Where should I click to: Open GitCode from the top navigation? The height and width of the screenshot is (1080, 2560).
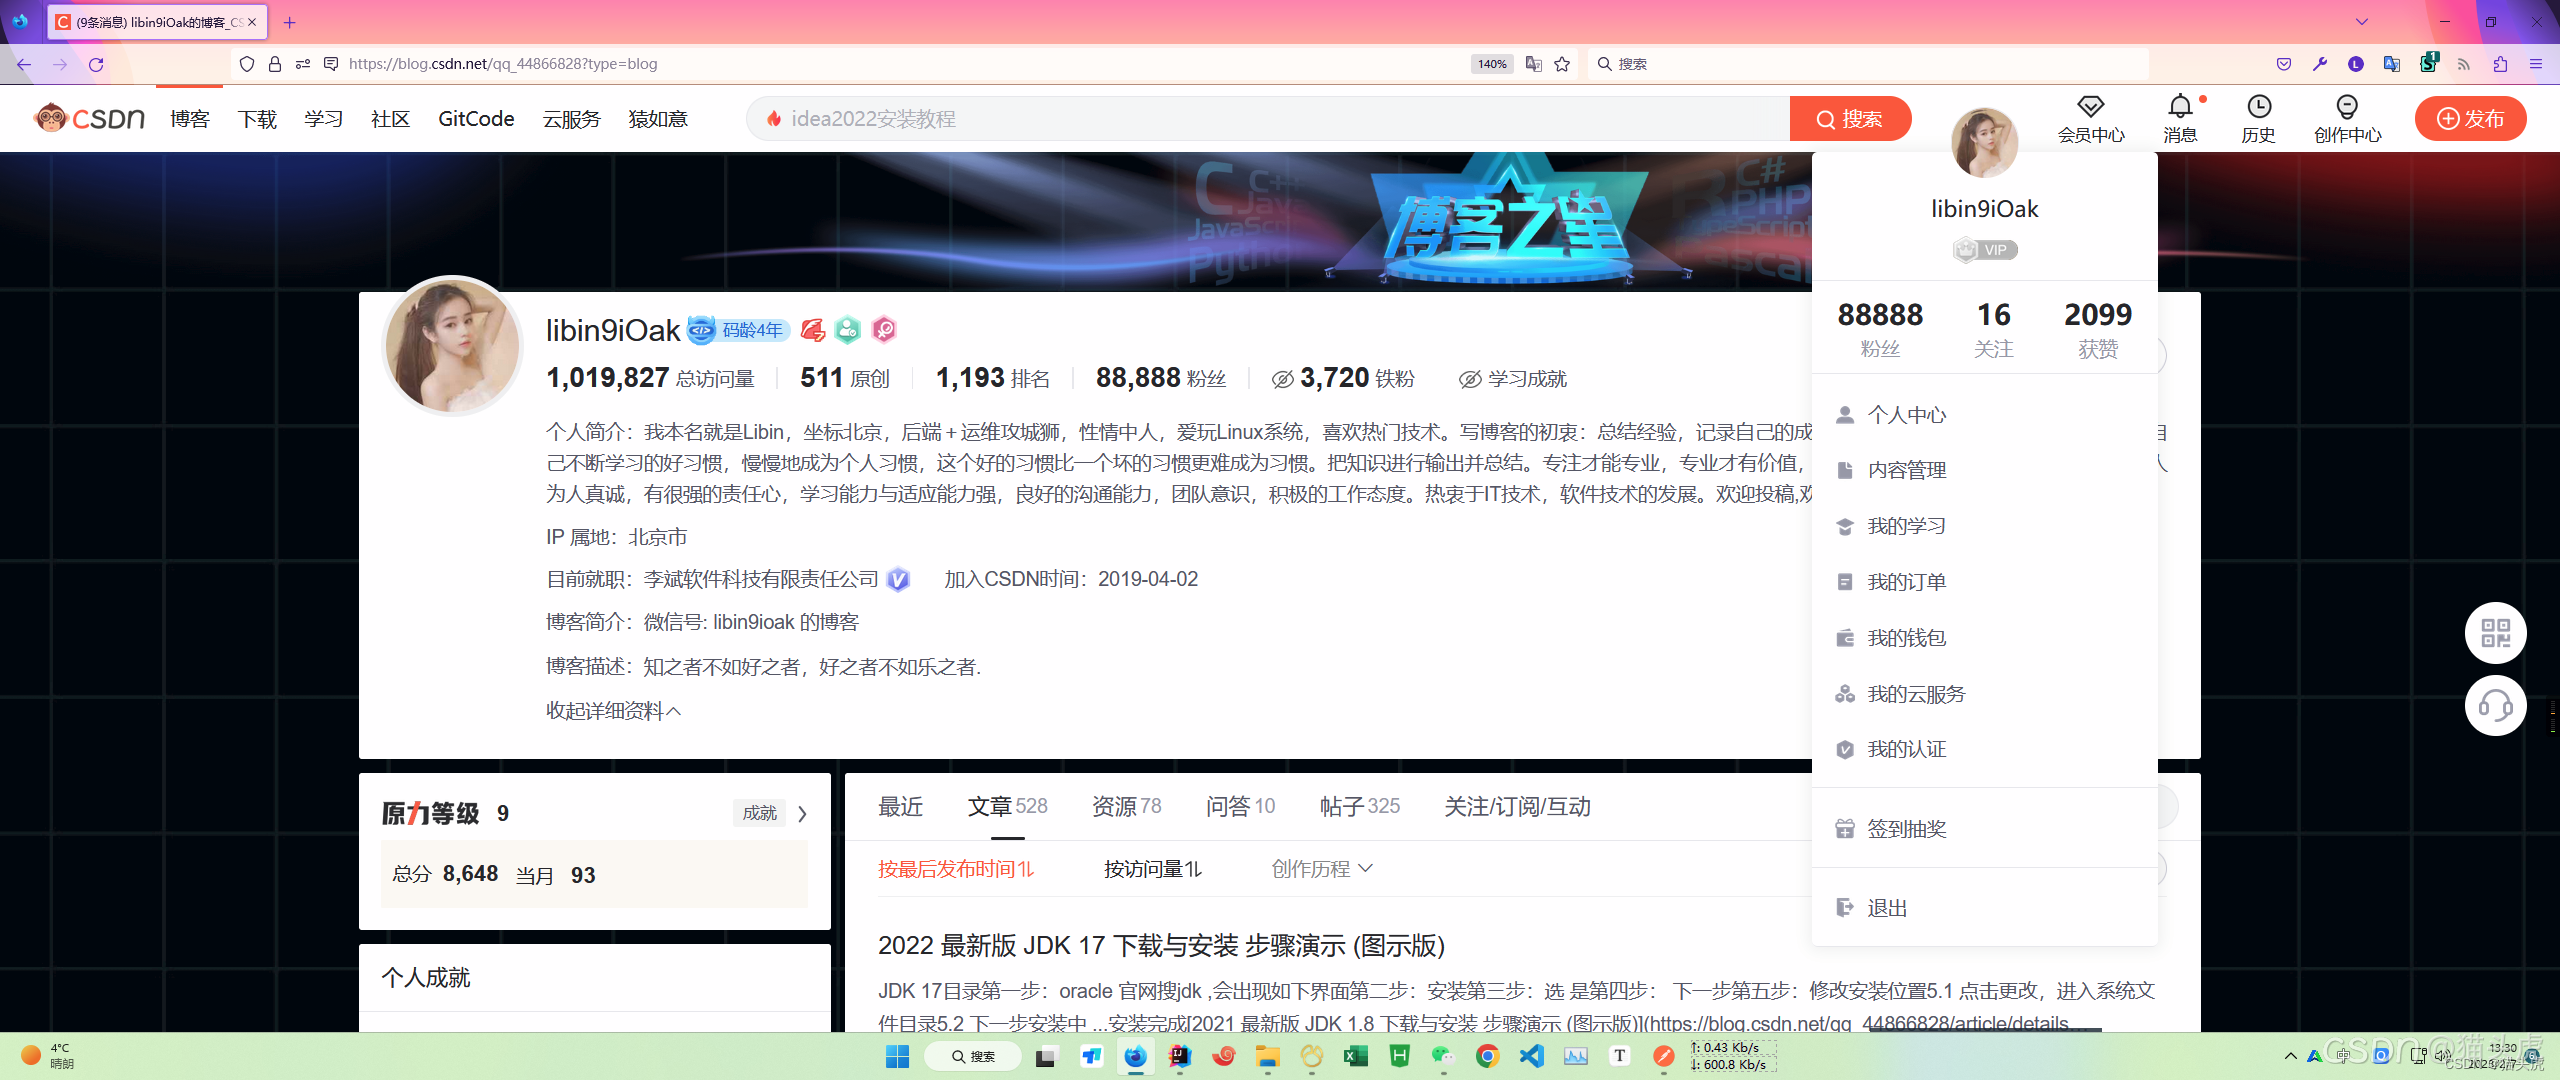(x=476, y=118)
